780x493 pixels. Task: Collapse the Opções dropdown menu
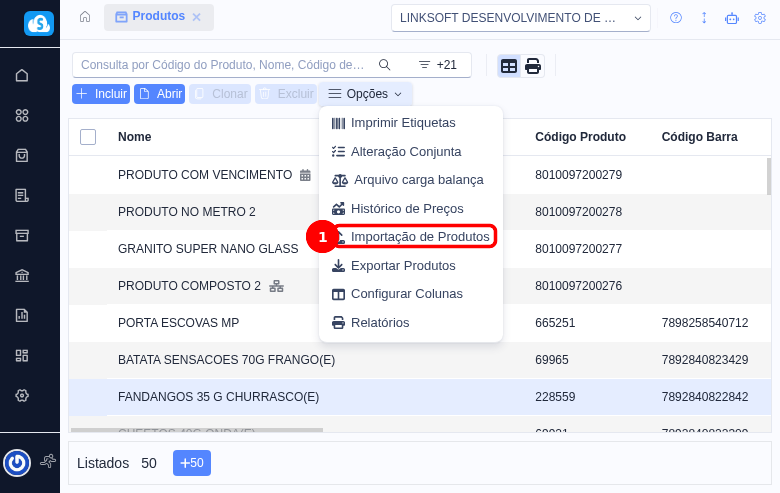pos(365,94)
